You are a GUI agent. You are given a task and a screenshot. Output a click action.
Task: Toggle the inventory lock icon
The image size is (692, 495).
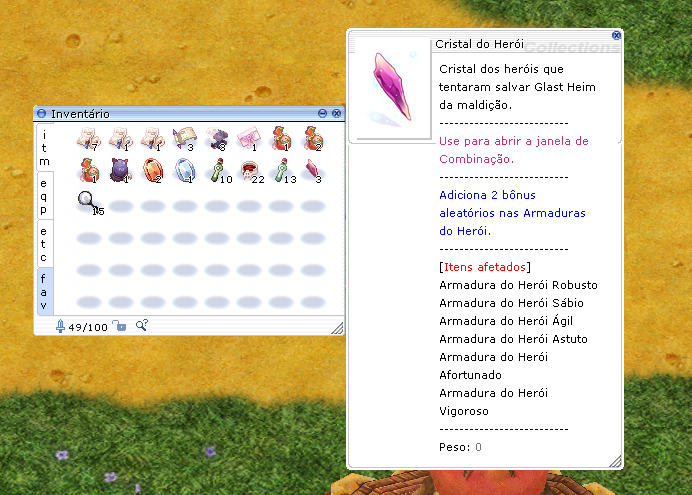119,326
